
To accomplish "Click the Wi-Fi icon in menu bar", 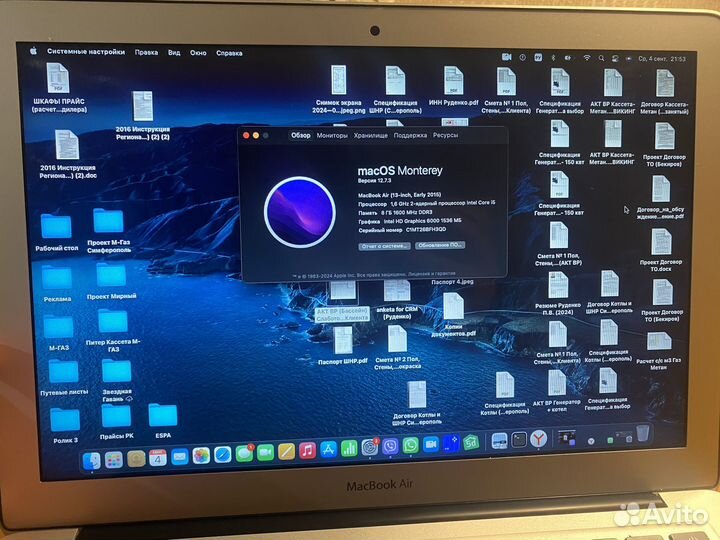I will coord(587,58).
